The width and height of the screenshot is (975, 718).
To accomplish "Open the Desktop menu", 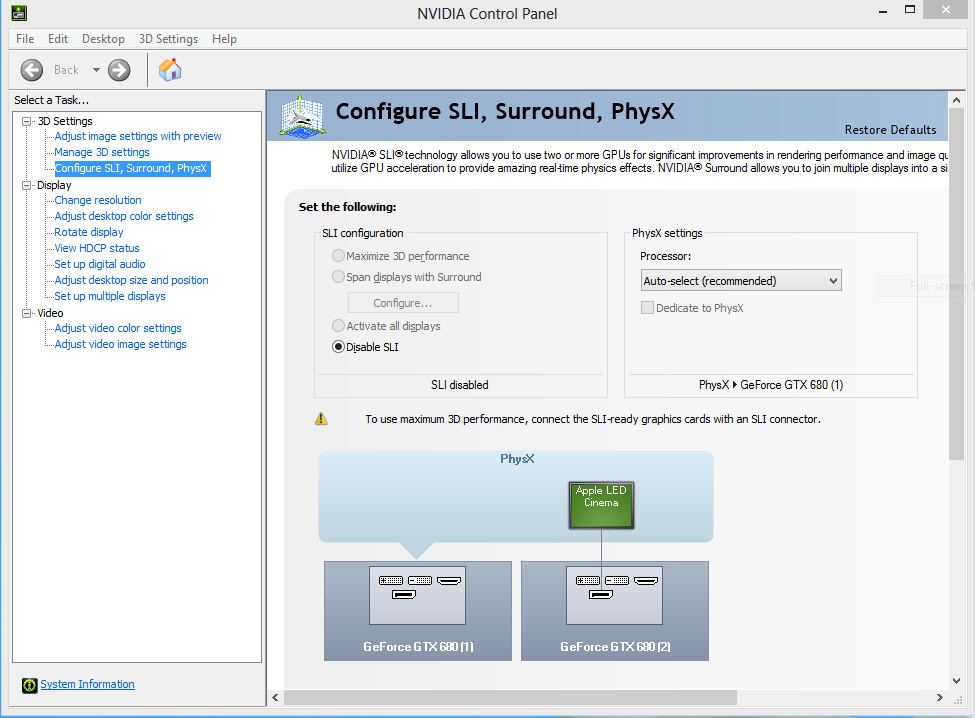I will [x=103, y=39].
